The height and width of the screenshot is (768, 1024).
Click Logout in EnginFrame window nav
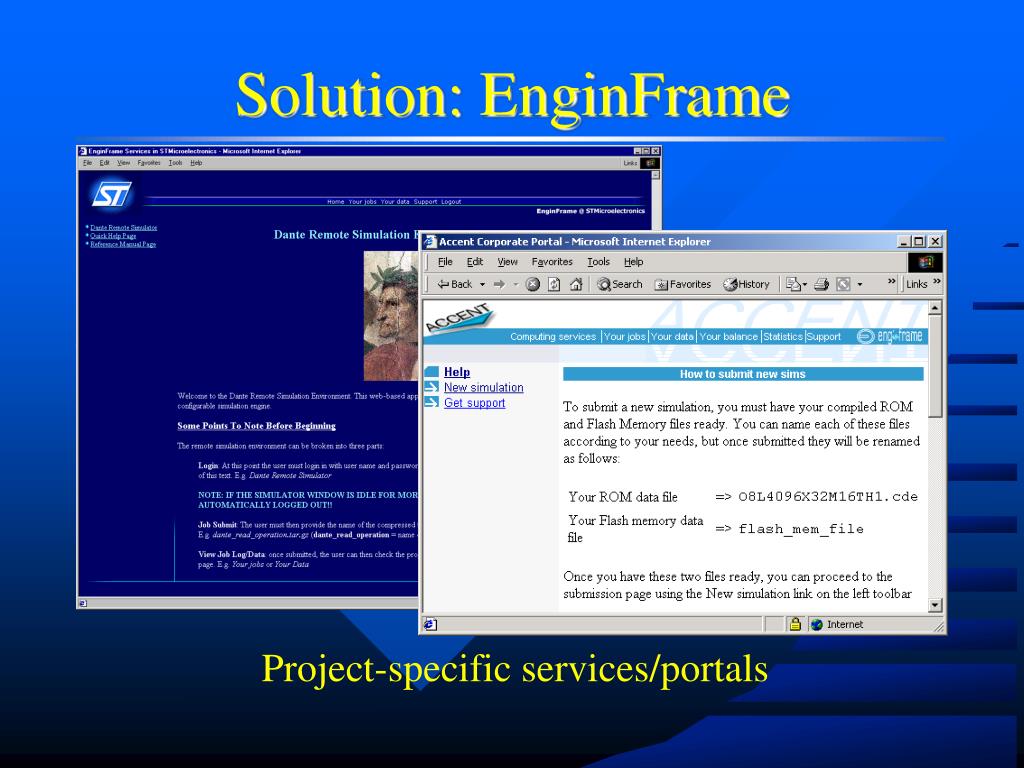451,202
